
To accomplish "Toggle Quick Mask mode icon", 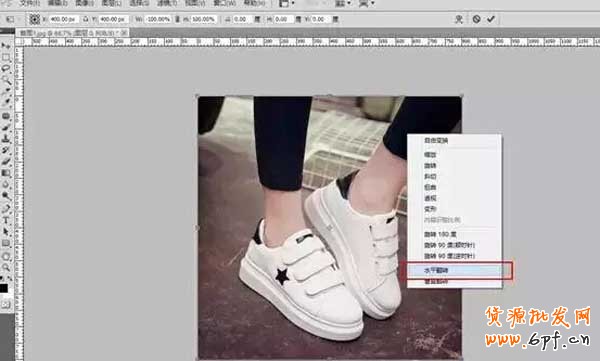I will click(5, 305).
